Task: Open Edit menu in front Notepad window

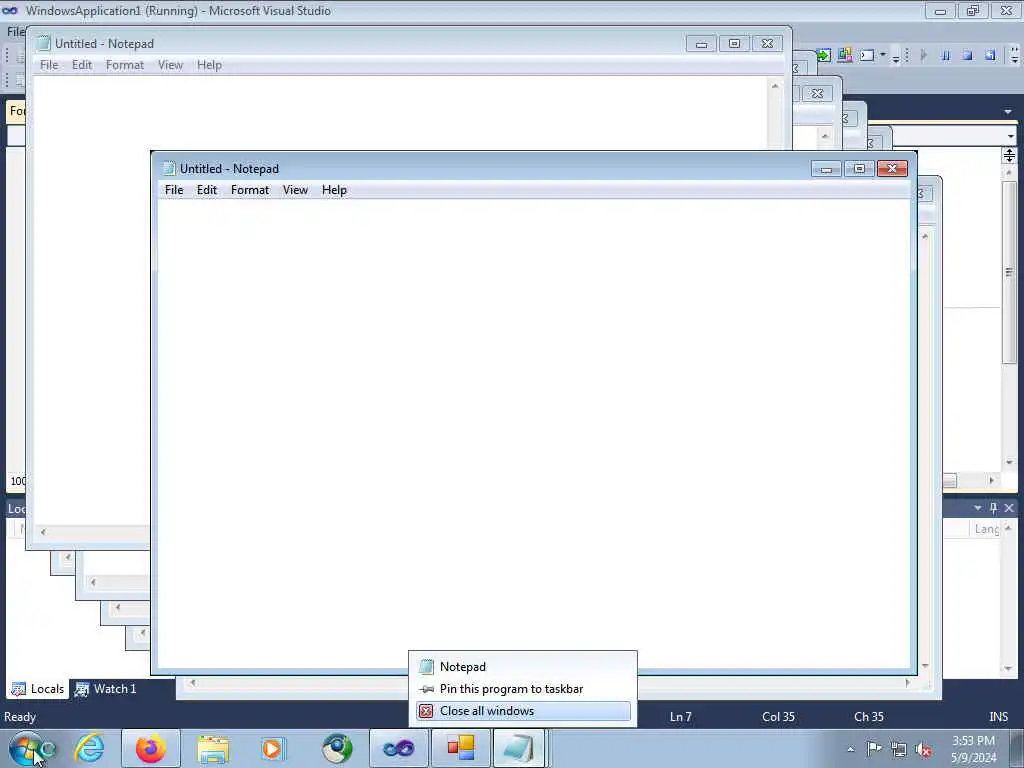Action: click(x=206, y=189)
